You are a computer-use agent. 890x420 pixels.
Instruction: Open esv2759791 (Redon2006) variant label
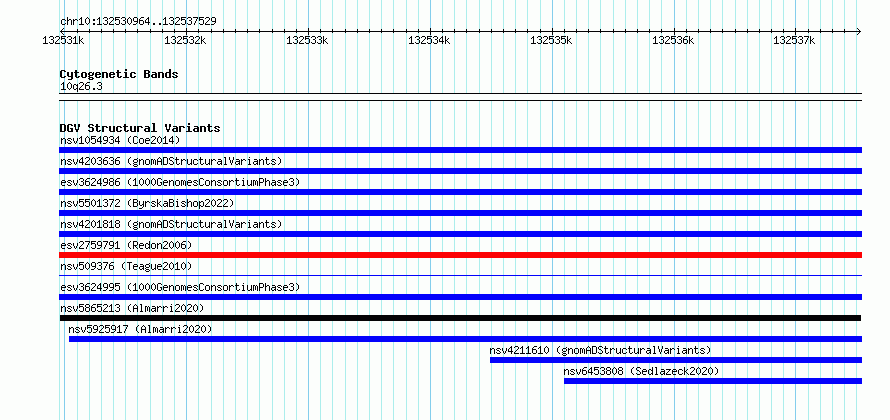[126, 245]
